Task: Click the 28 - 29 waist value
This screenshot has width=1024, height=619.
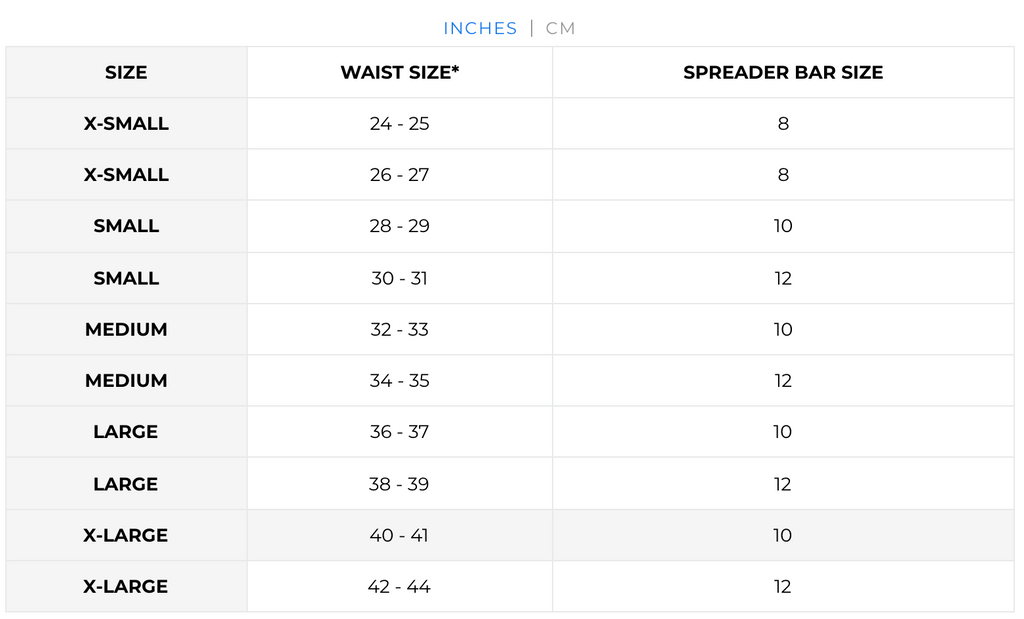Action: [399, 226]
